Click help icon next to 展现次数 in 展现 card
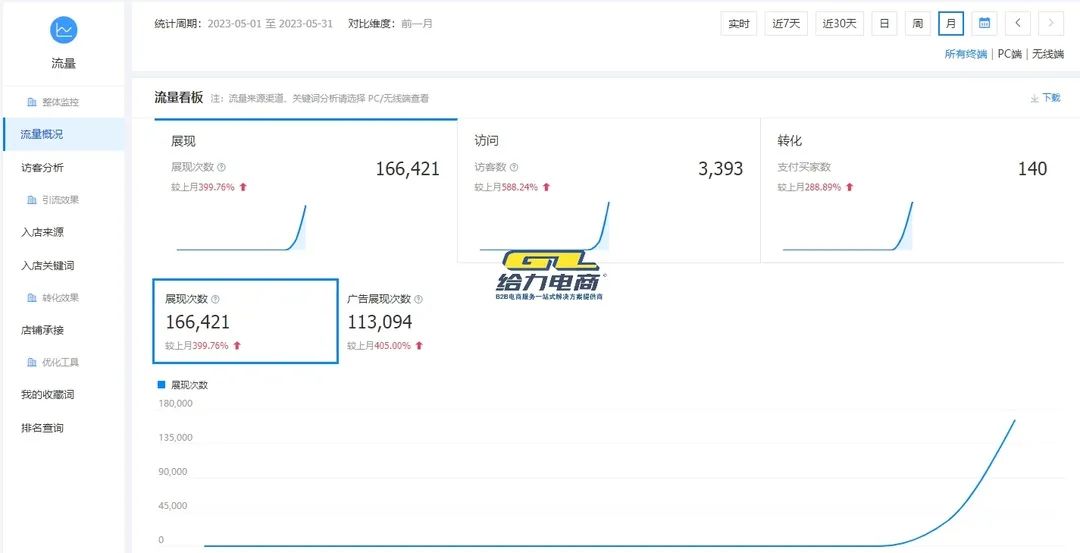Viewport: 1080px width, 553px height. (x=221, y=167)
